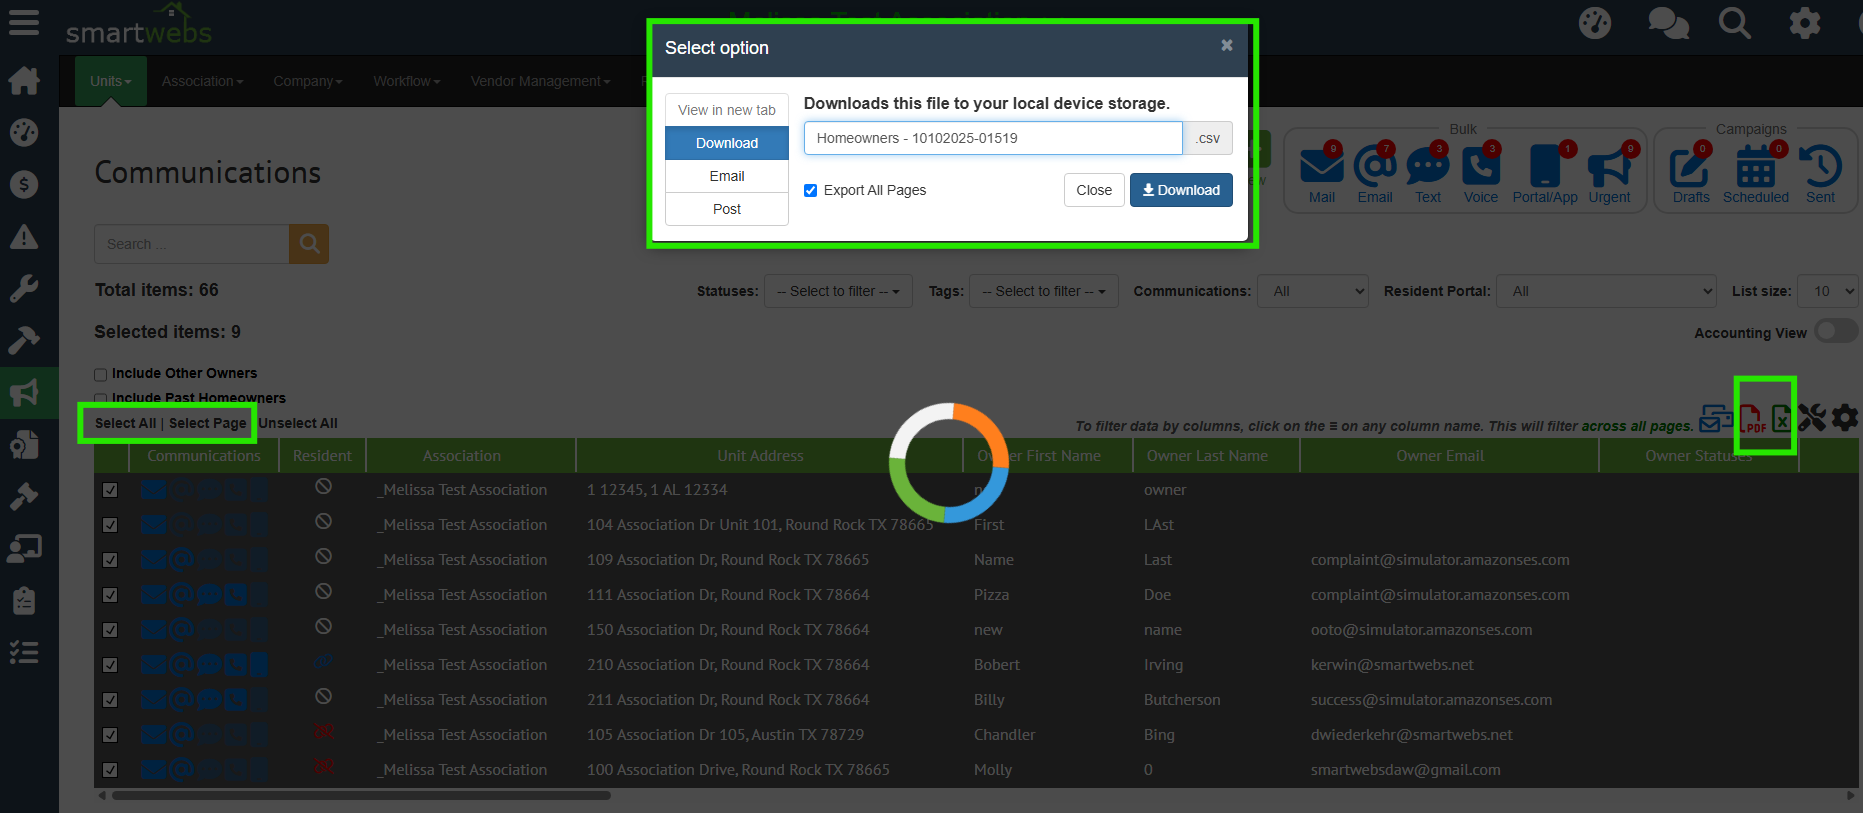Enable Include Other Owners checkbox
This screenshot has width=1863, height=813.
pos(101,375)
